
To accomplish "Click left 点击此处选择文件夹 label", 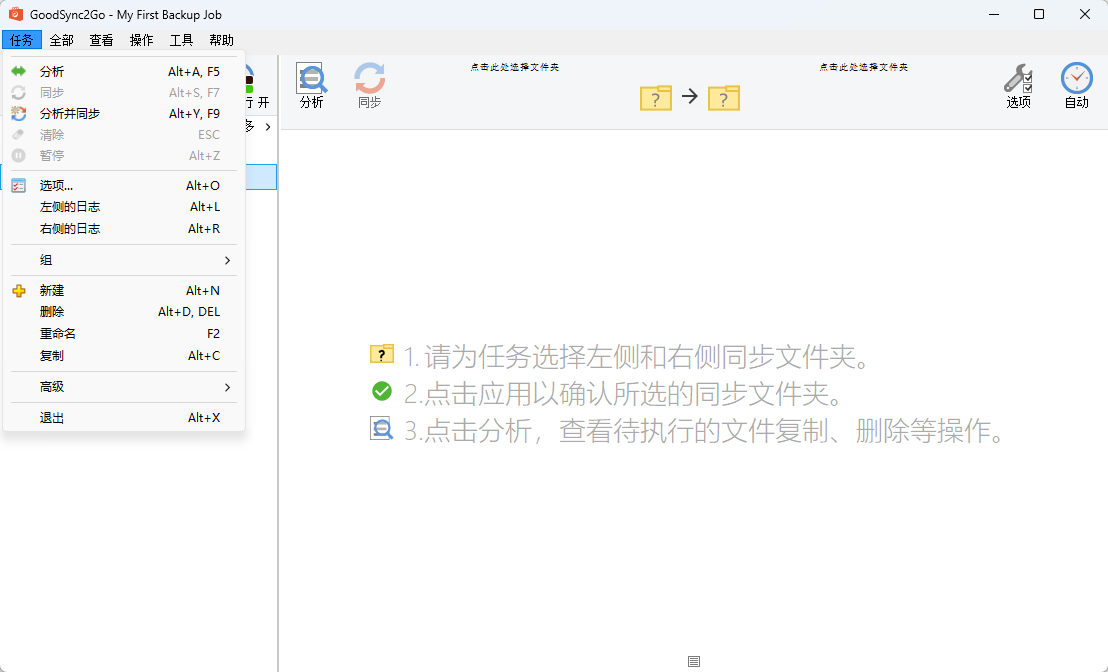I will [514, 67].
